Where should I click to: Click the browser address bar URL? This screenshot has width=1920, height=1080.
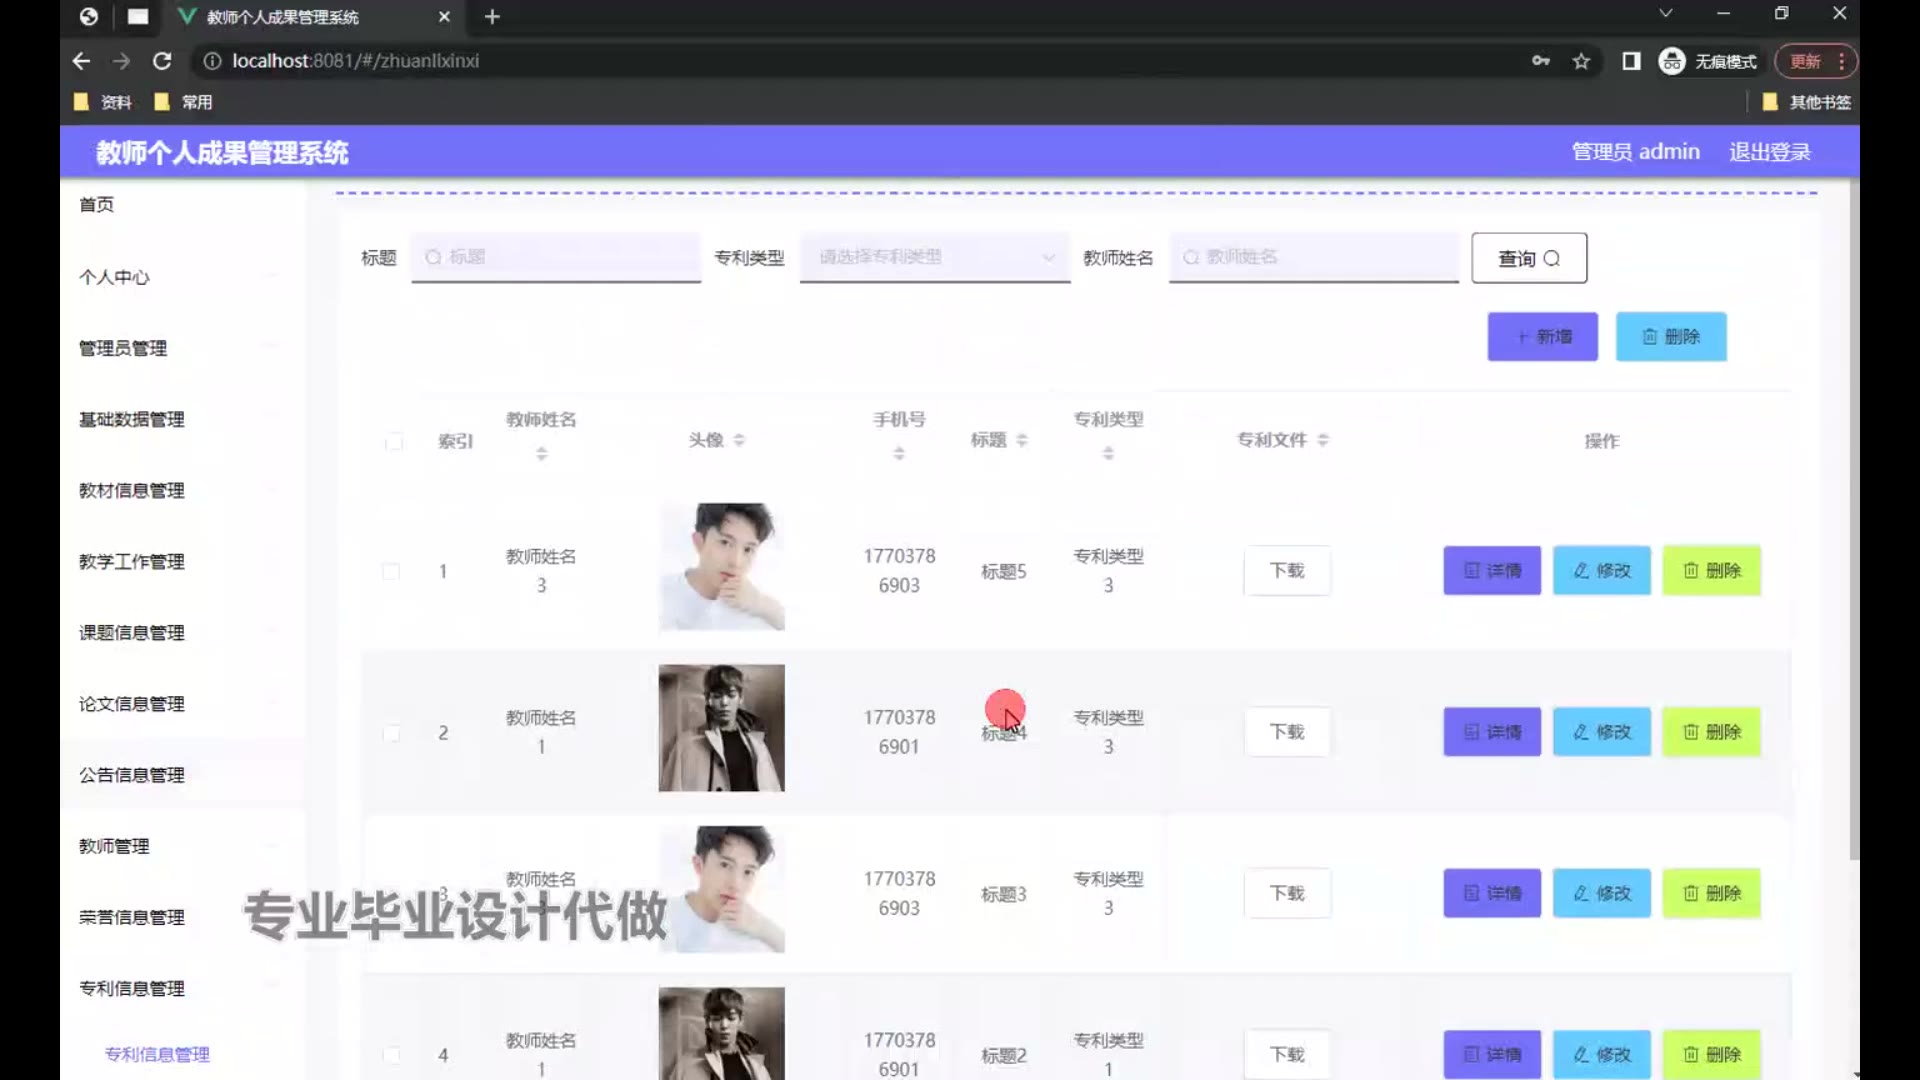coord(355,61)
